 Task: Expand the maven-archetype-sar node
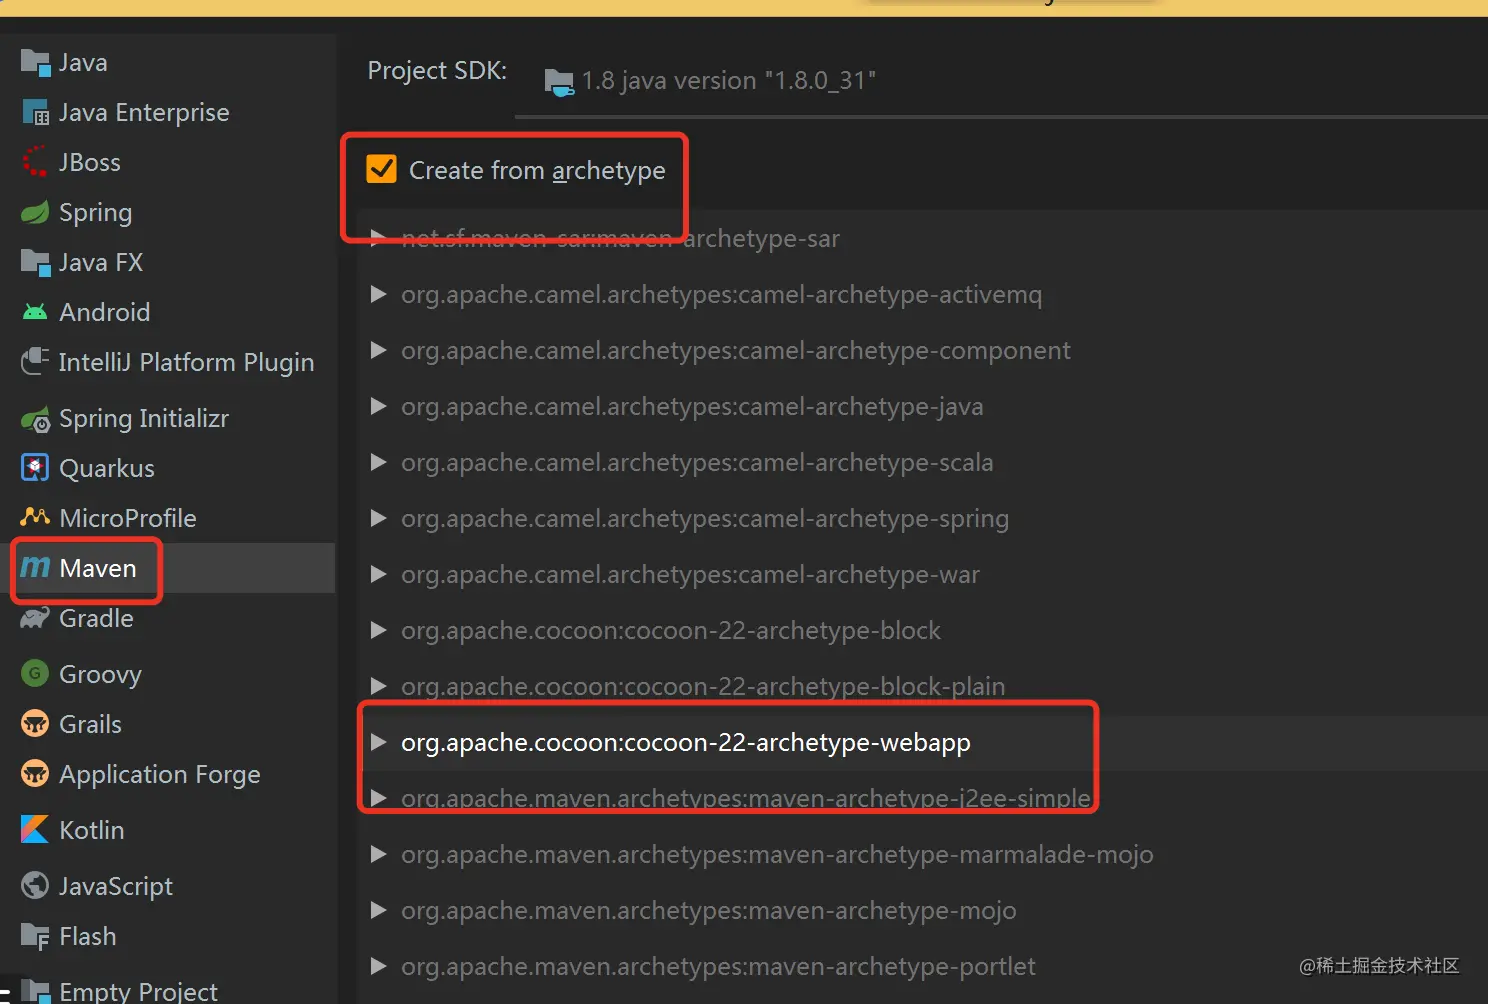[378, 238]
